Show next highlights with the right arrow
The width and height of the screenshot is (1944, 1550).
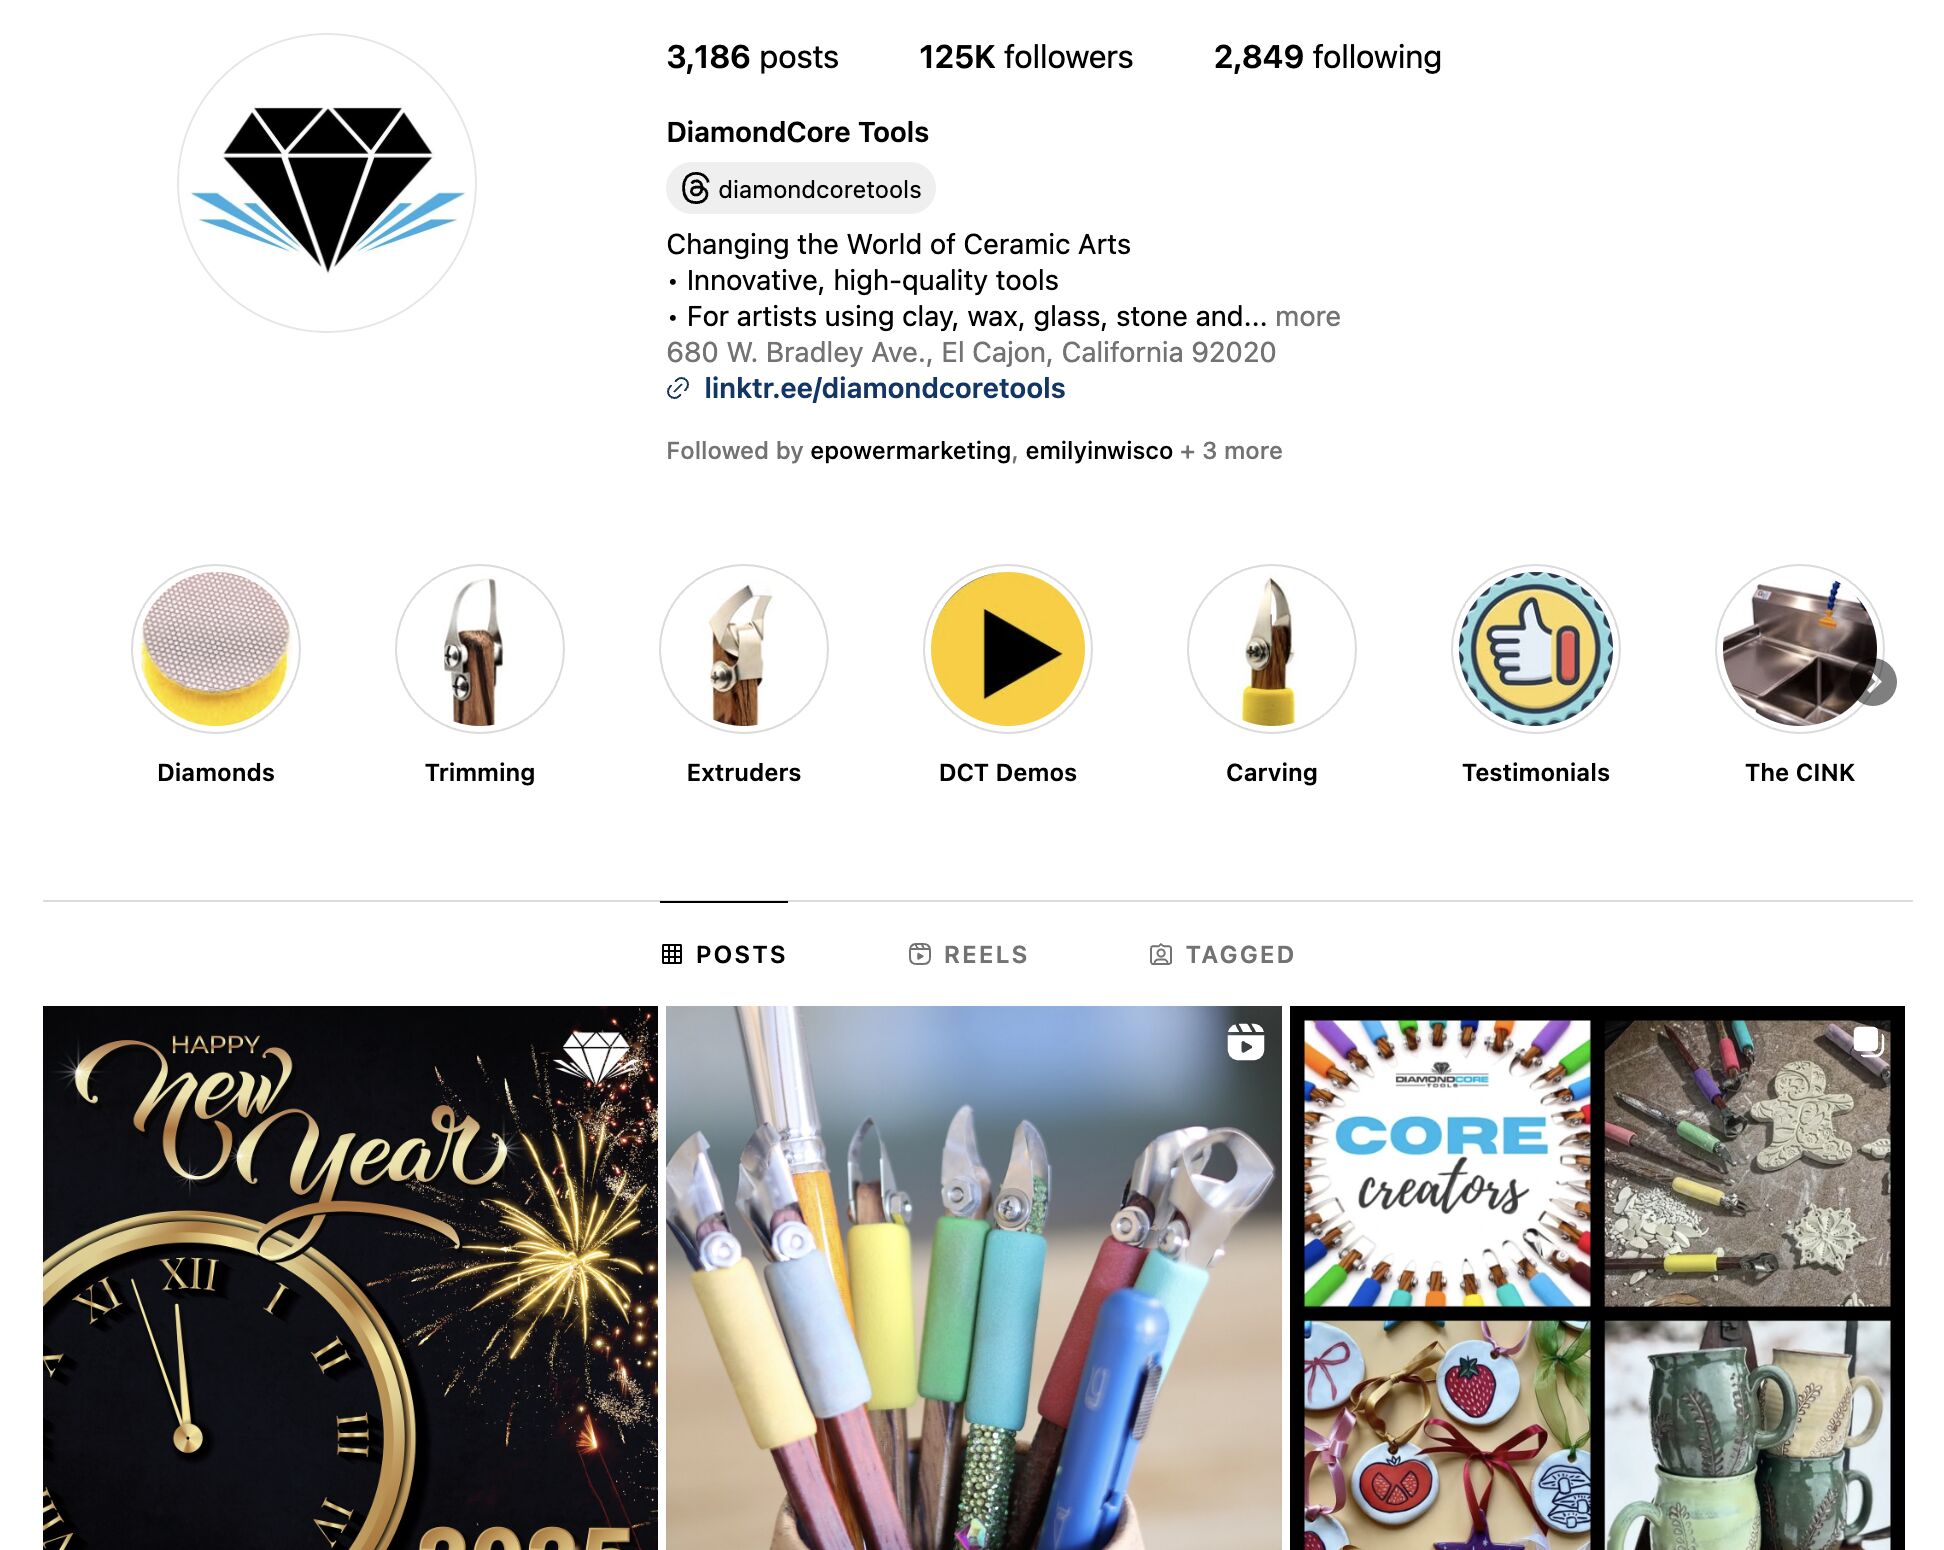(x=1875, y=682)
